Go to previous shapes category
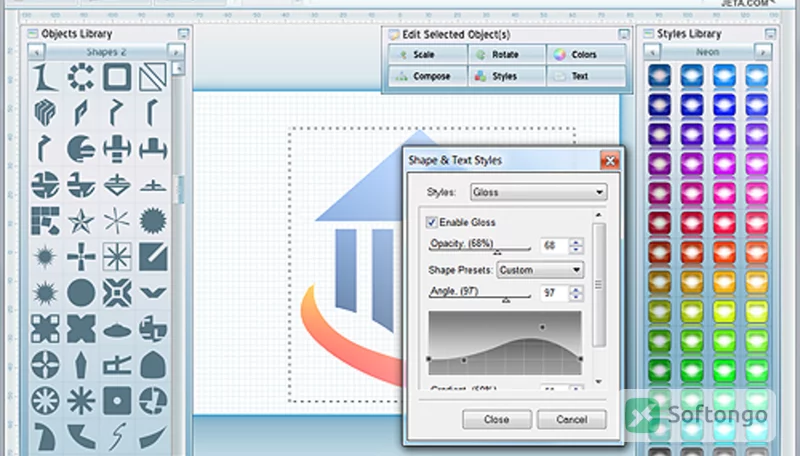The image size is (800, 456). 37,52
